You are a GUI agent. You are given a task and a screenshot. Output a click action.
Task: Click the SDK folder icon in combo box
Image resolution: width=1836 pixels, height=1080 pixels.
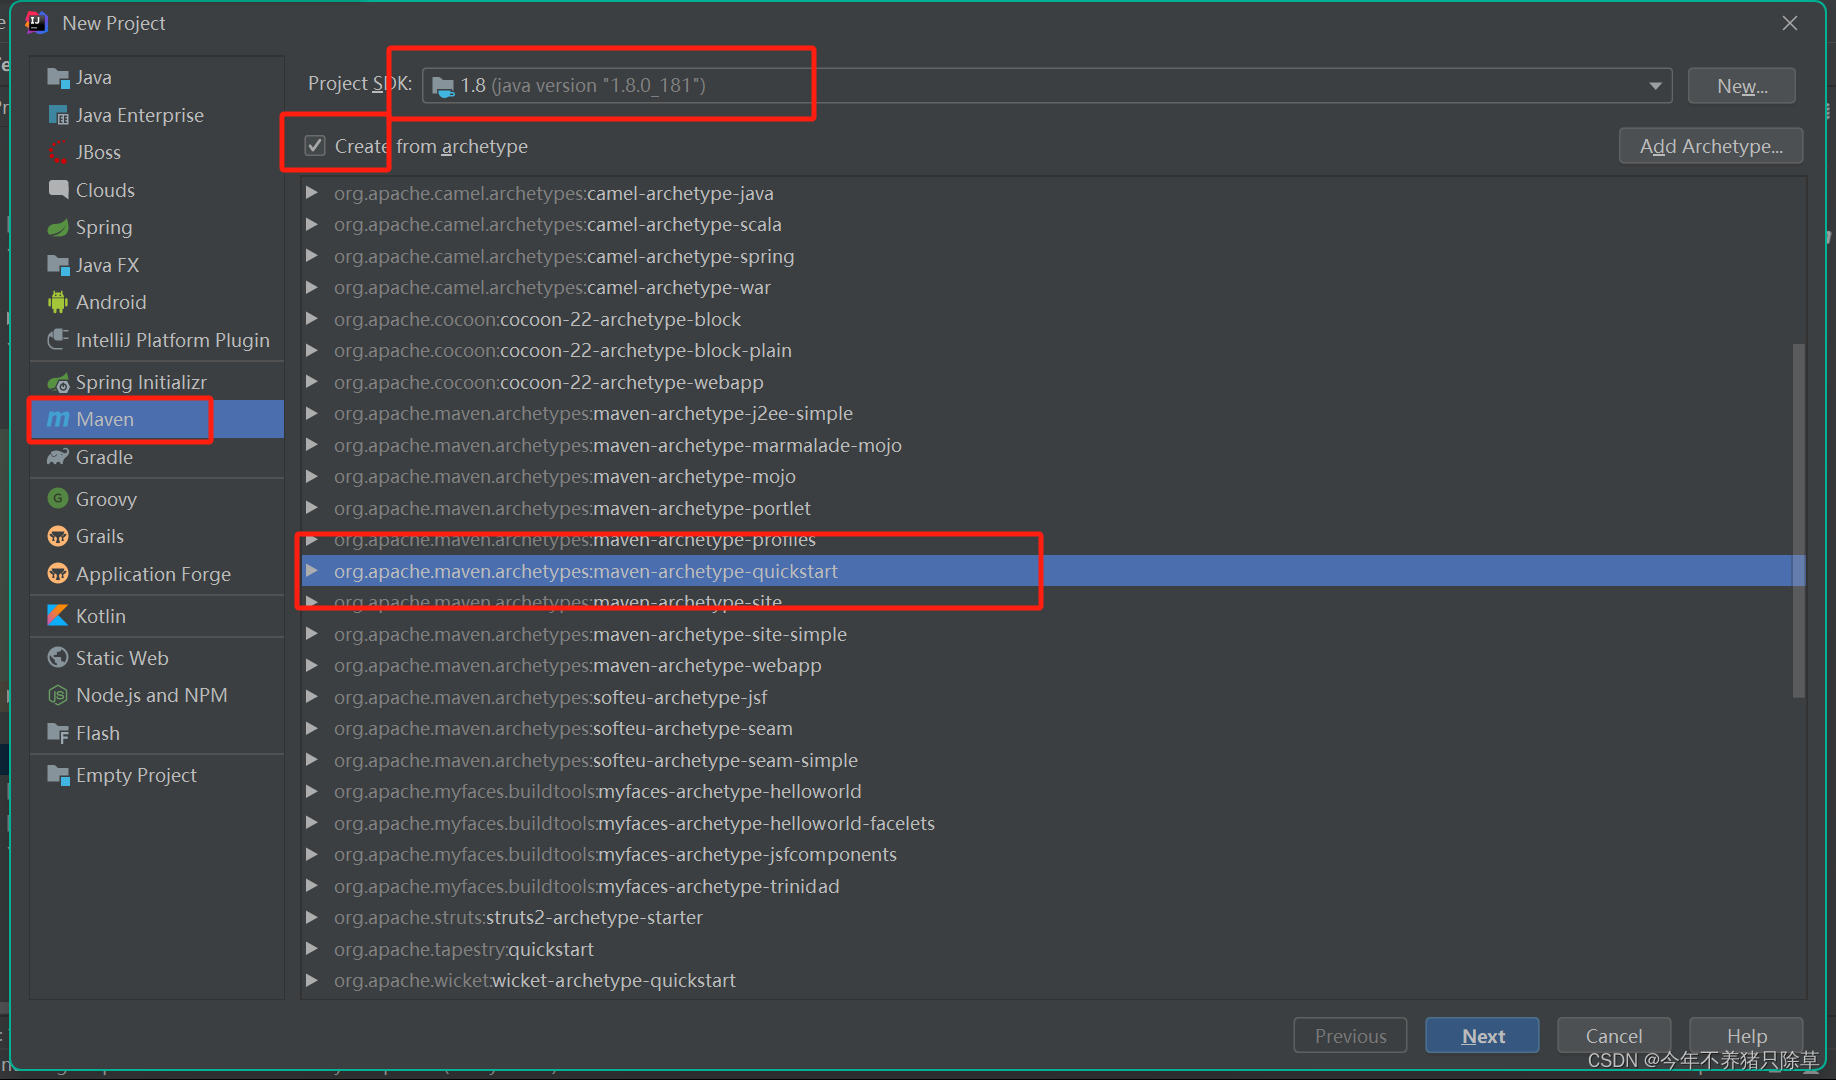[x=443, y=86]
